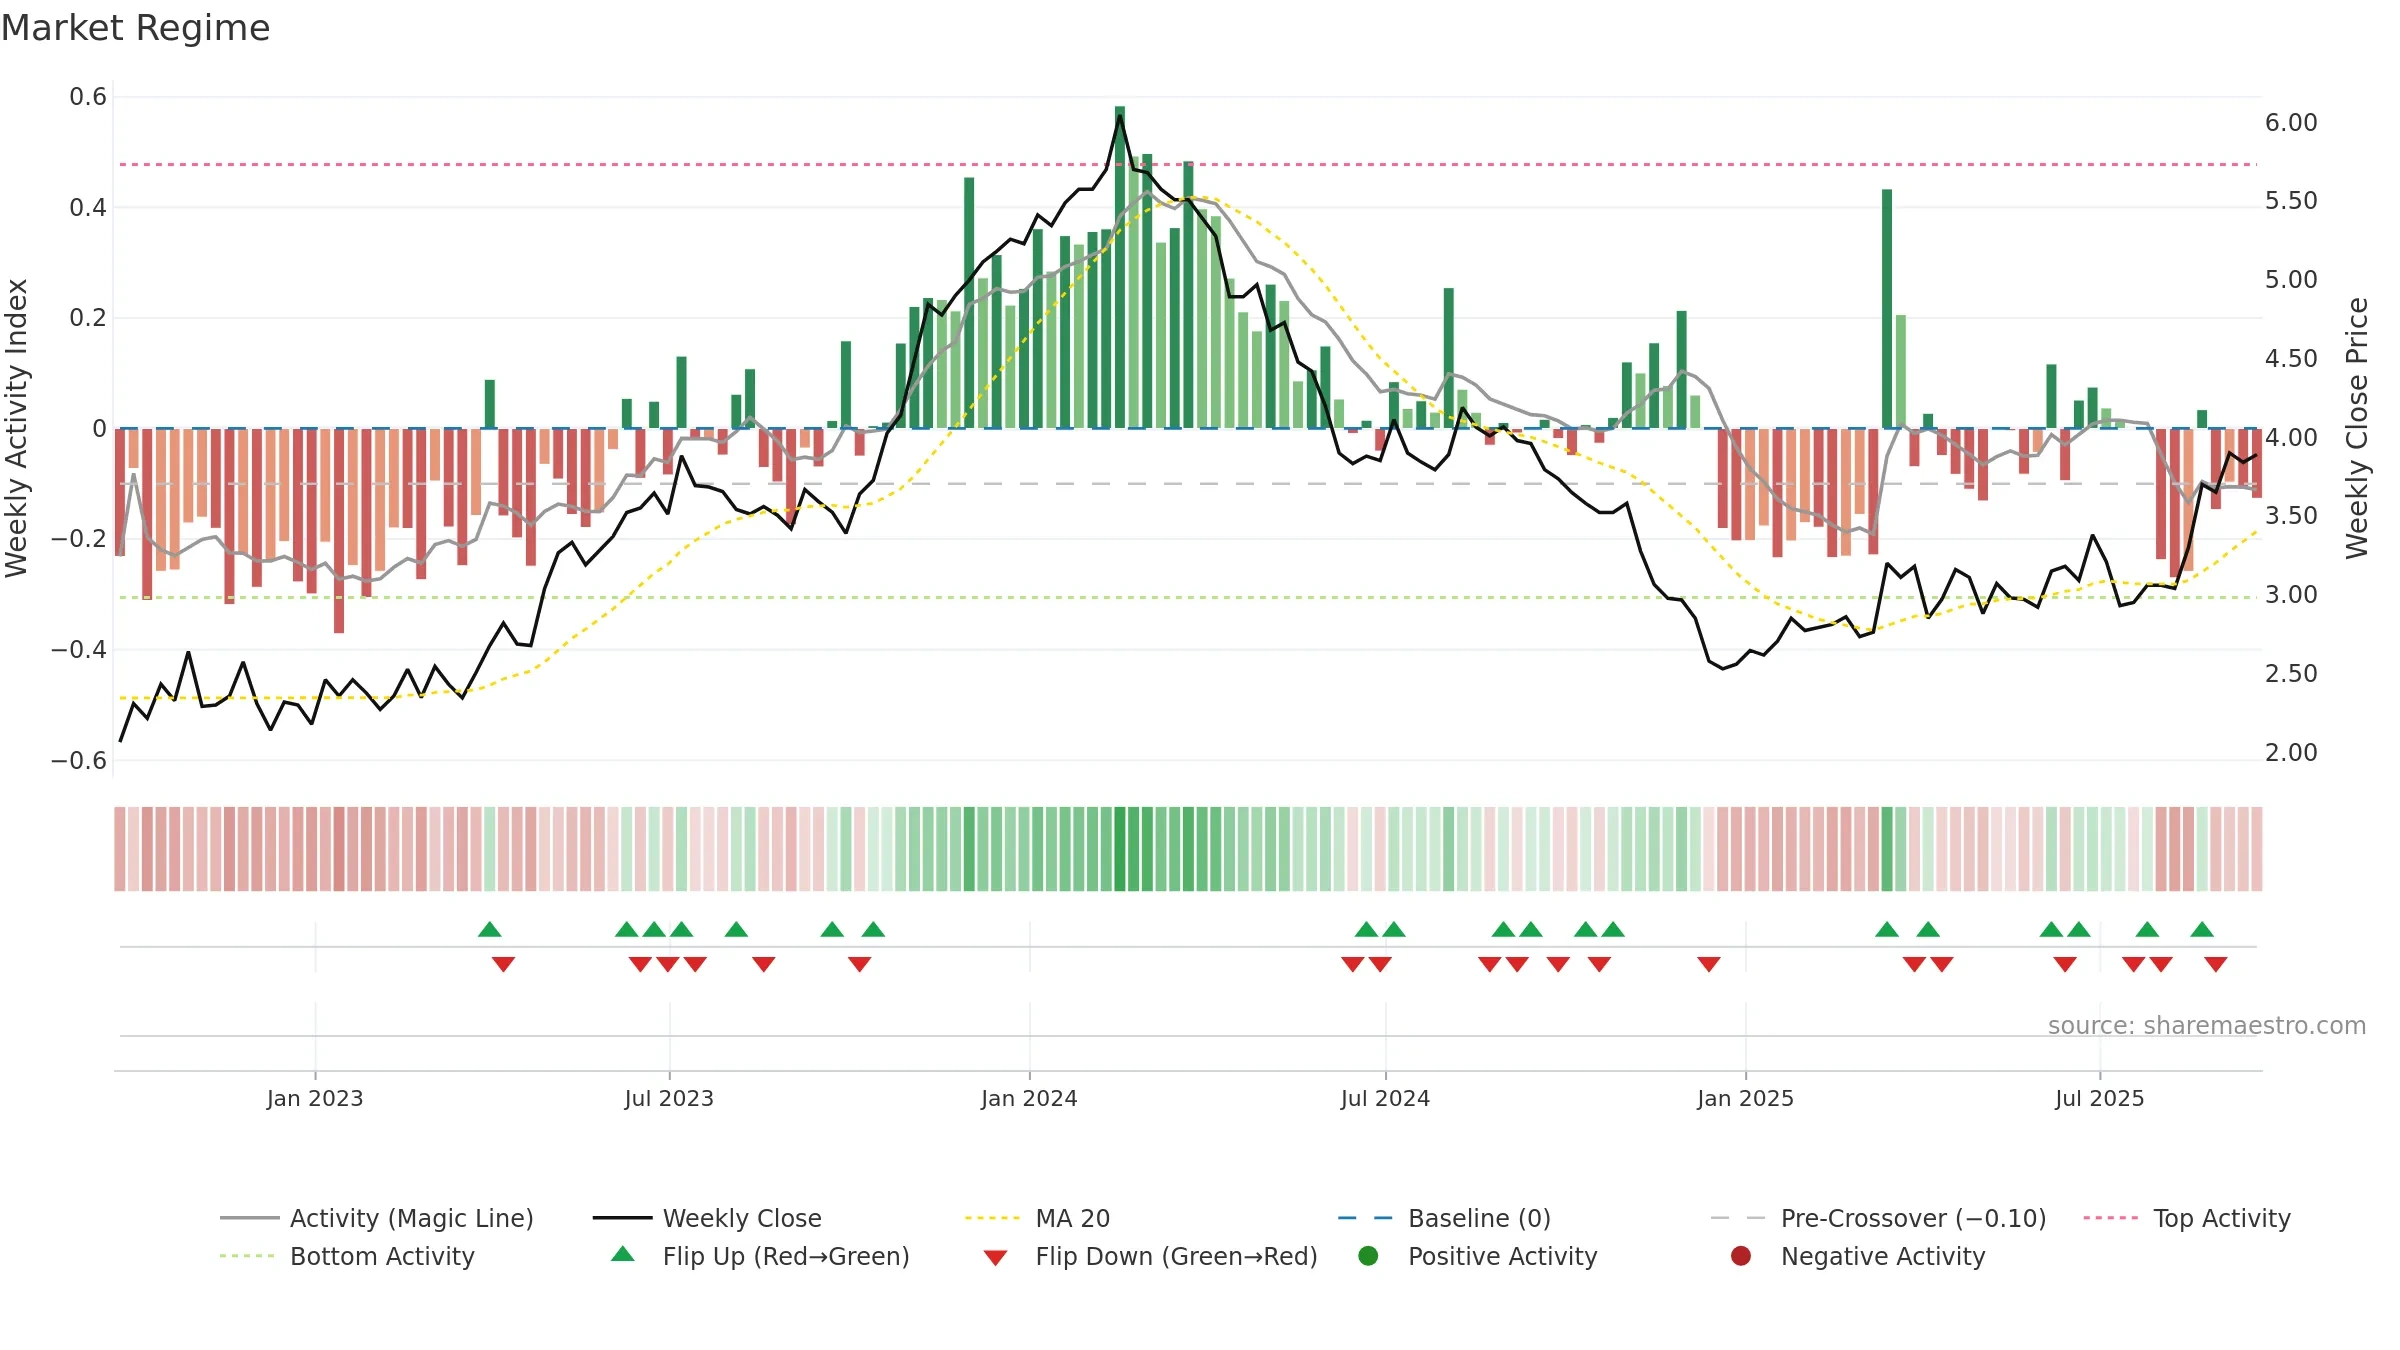Click the 5.50 price axis tick
This screenshot has height=1350, width=2400.
(2291, 201)
